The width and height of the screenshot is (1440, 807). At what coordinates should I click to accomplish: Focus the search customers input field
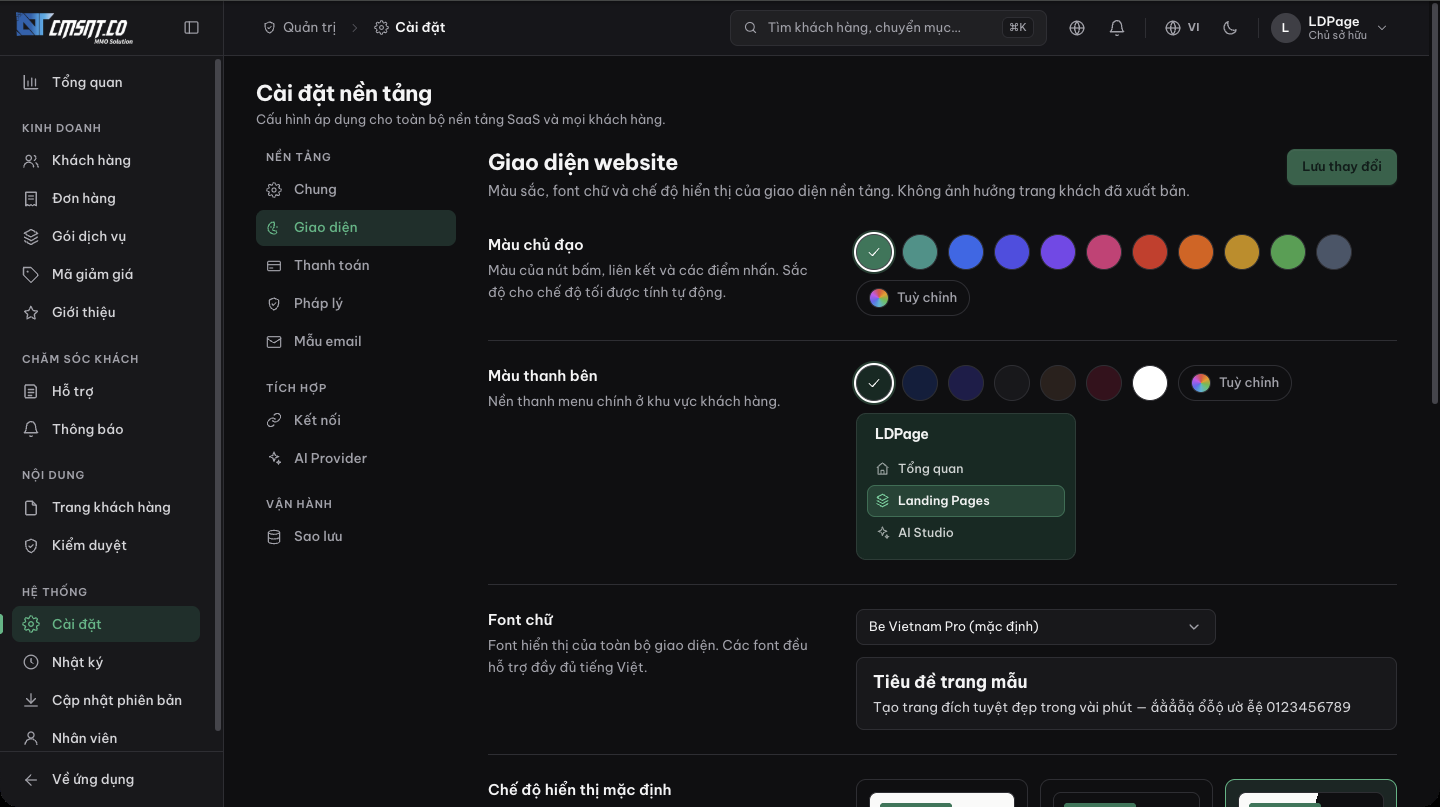pyautogui.click(x=889, y=28)
